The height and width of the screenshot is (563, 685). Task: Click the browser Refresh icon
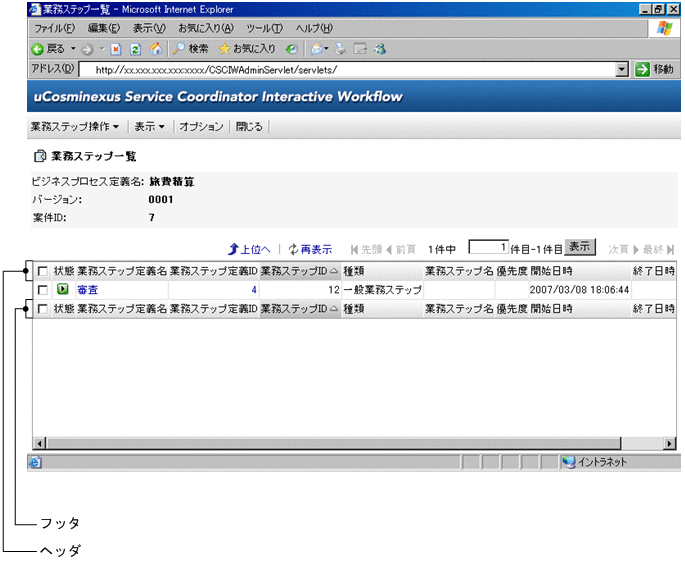(x=135, y=49)
